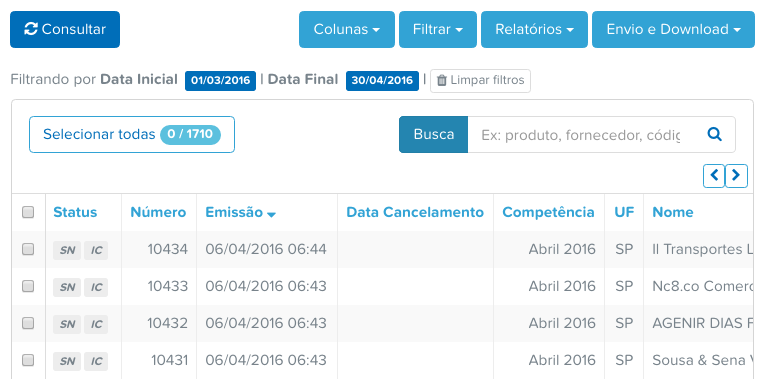Open the Envio e Download dropdown
This screenshot has height=379, width=764.
pos(673,29)
